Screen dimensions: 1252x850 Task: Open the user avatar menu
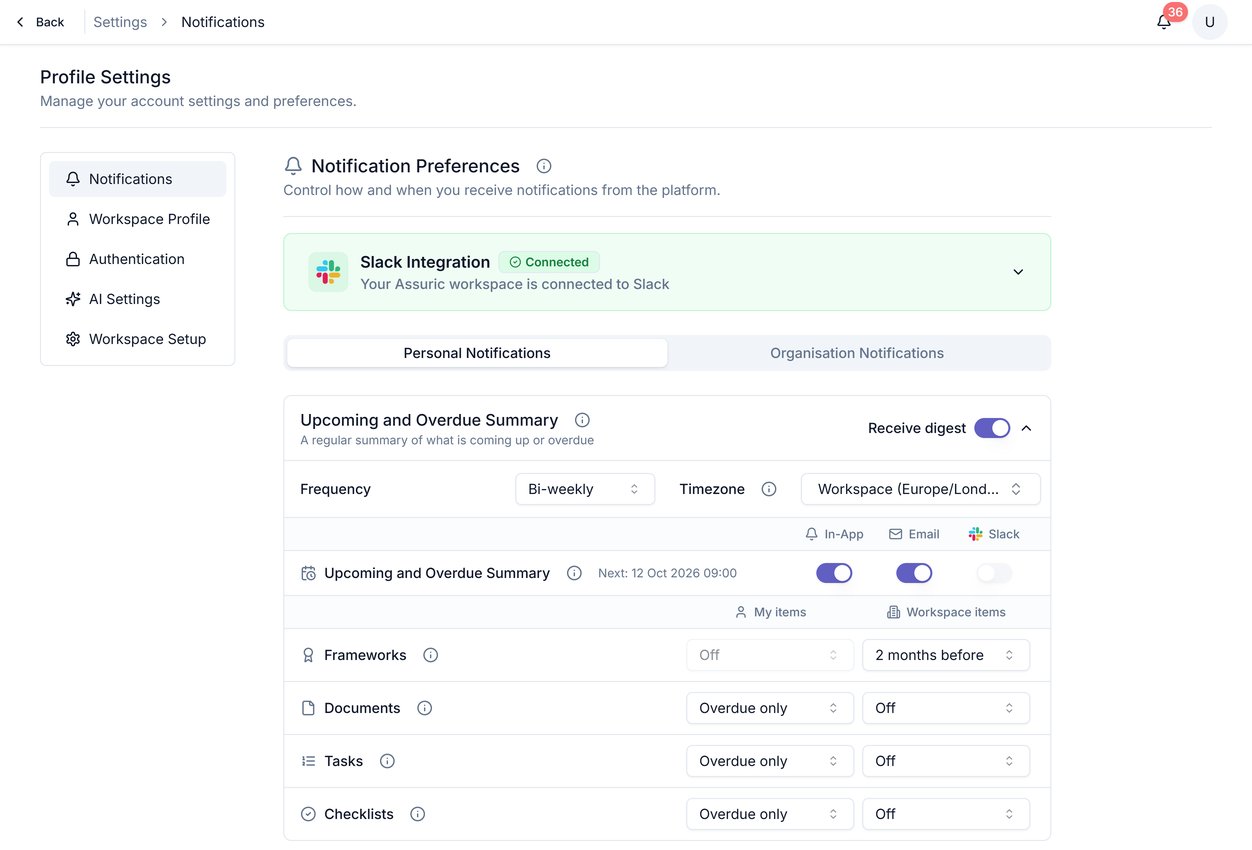click(1210, 22)
